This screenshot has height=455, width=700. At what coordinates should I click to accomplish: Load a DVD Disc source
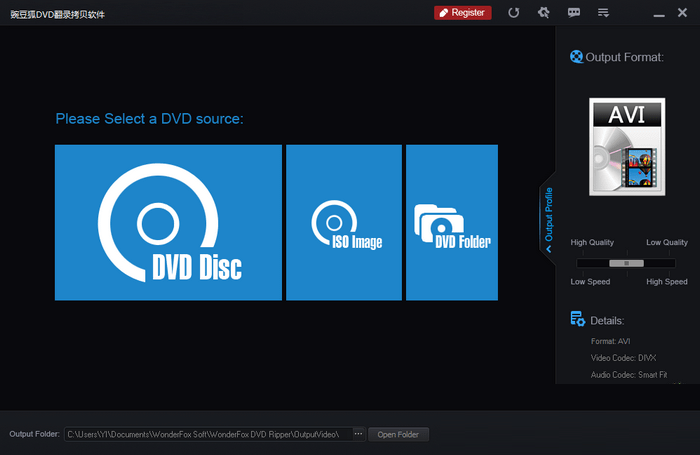pos(168,222)
